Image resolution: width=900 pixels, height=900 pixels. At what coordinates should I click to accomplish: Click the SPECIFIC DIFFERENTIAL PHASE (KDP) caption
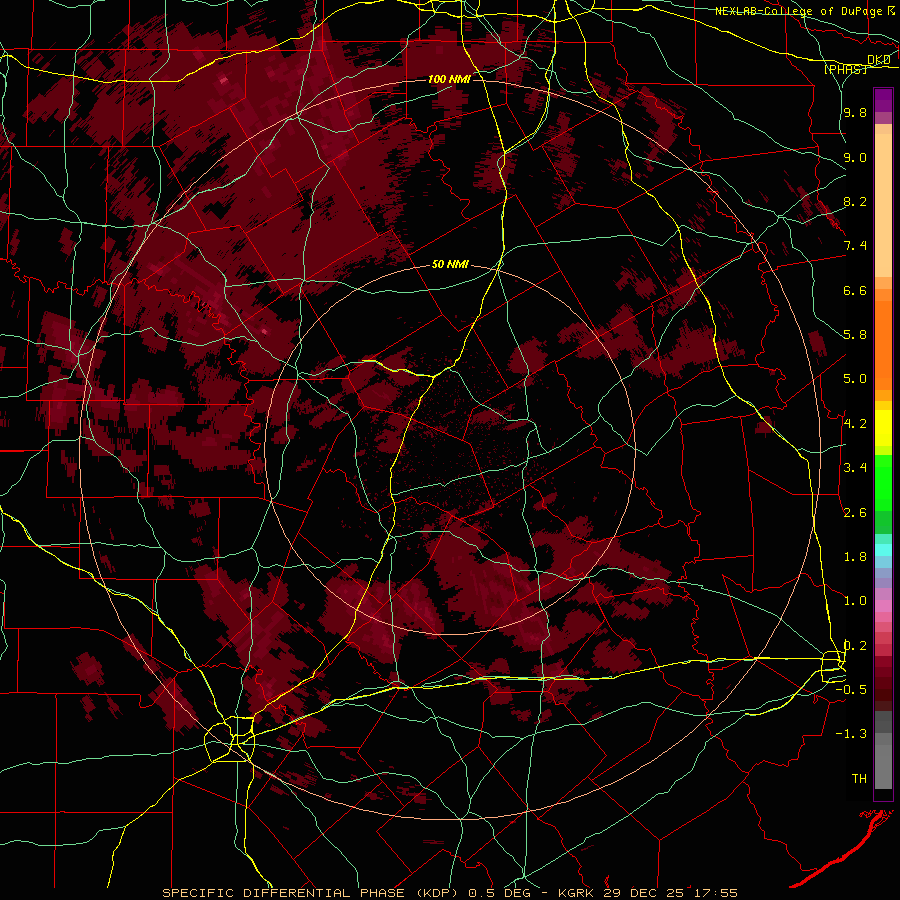click(313, 893)
